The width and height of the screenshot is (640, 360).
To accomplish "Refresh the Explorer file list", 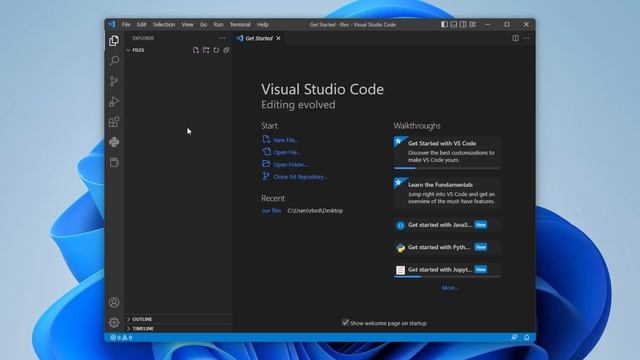I will point(216,50).
